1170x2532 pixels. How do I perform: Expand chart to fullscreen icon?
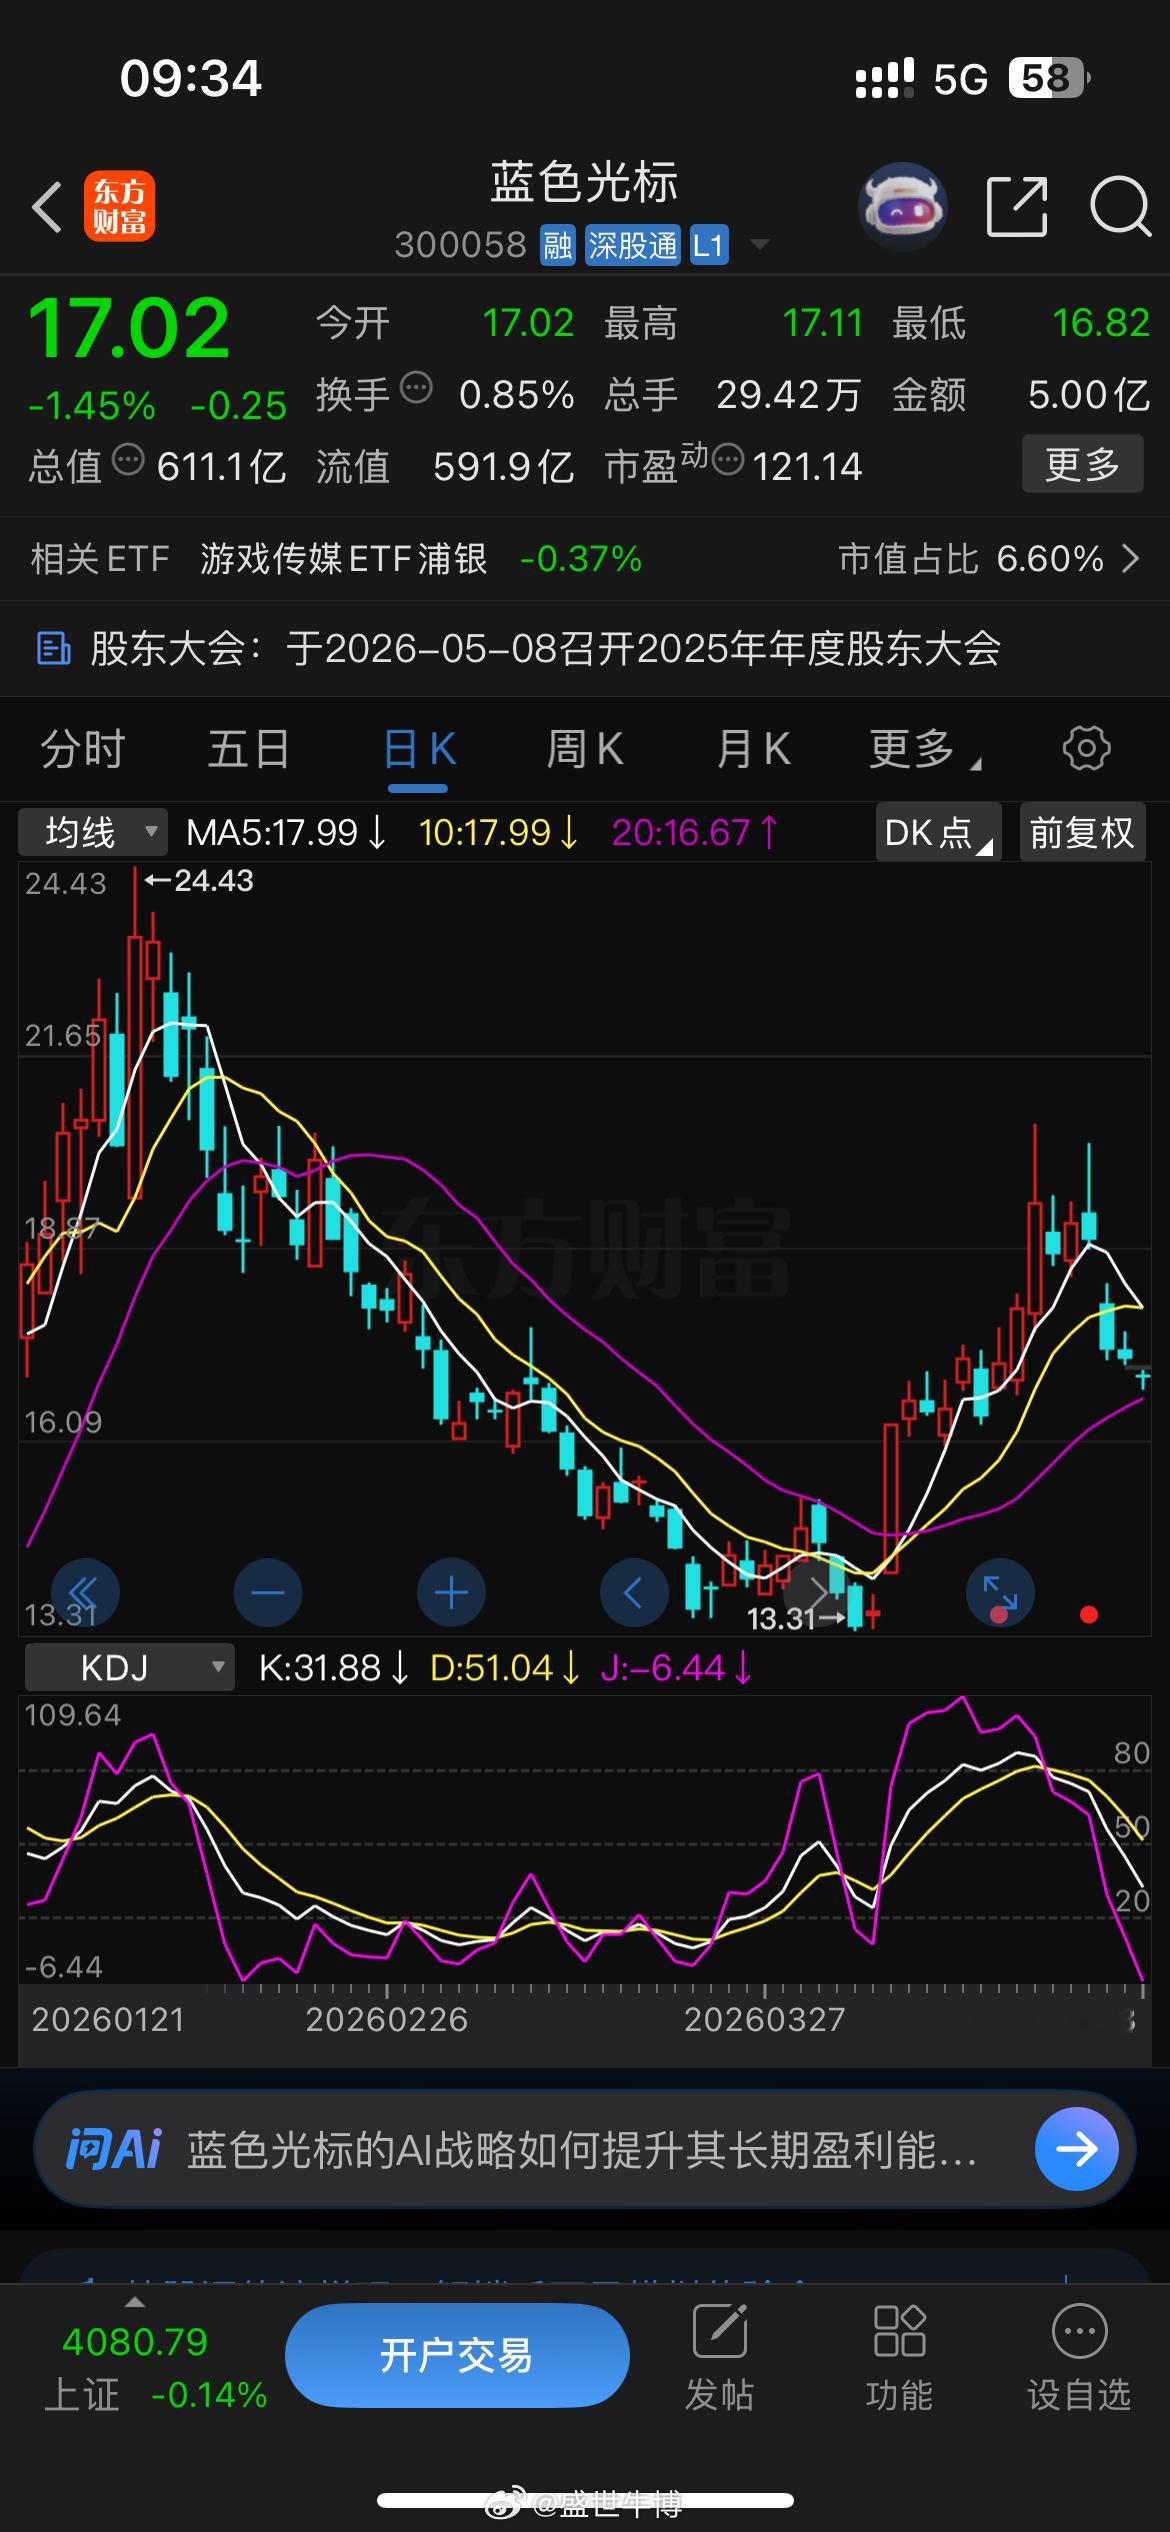[1000, 1592]
